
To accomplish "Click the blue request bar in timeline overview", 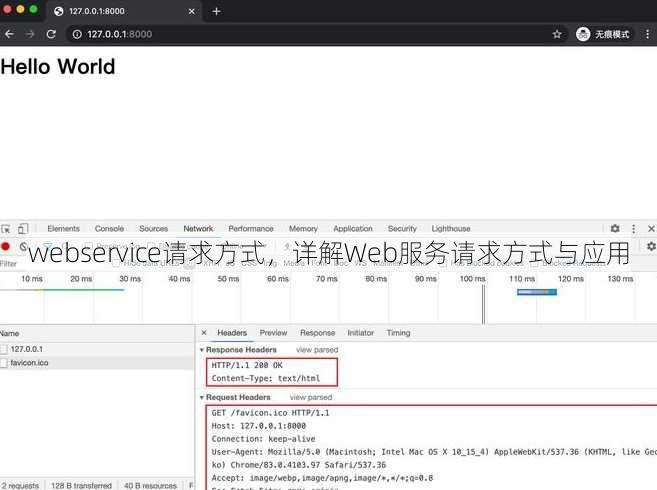I will click(x=537, y=292).
